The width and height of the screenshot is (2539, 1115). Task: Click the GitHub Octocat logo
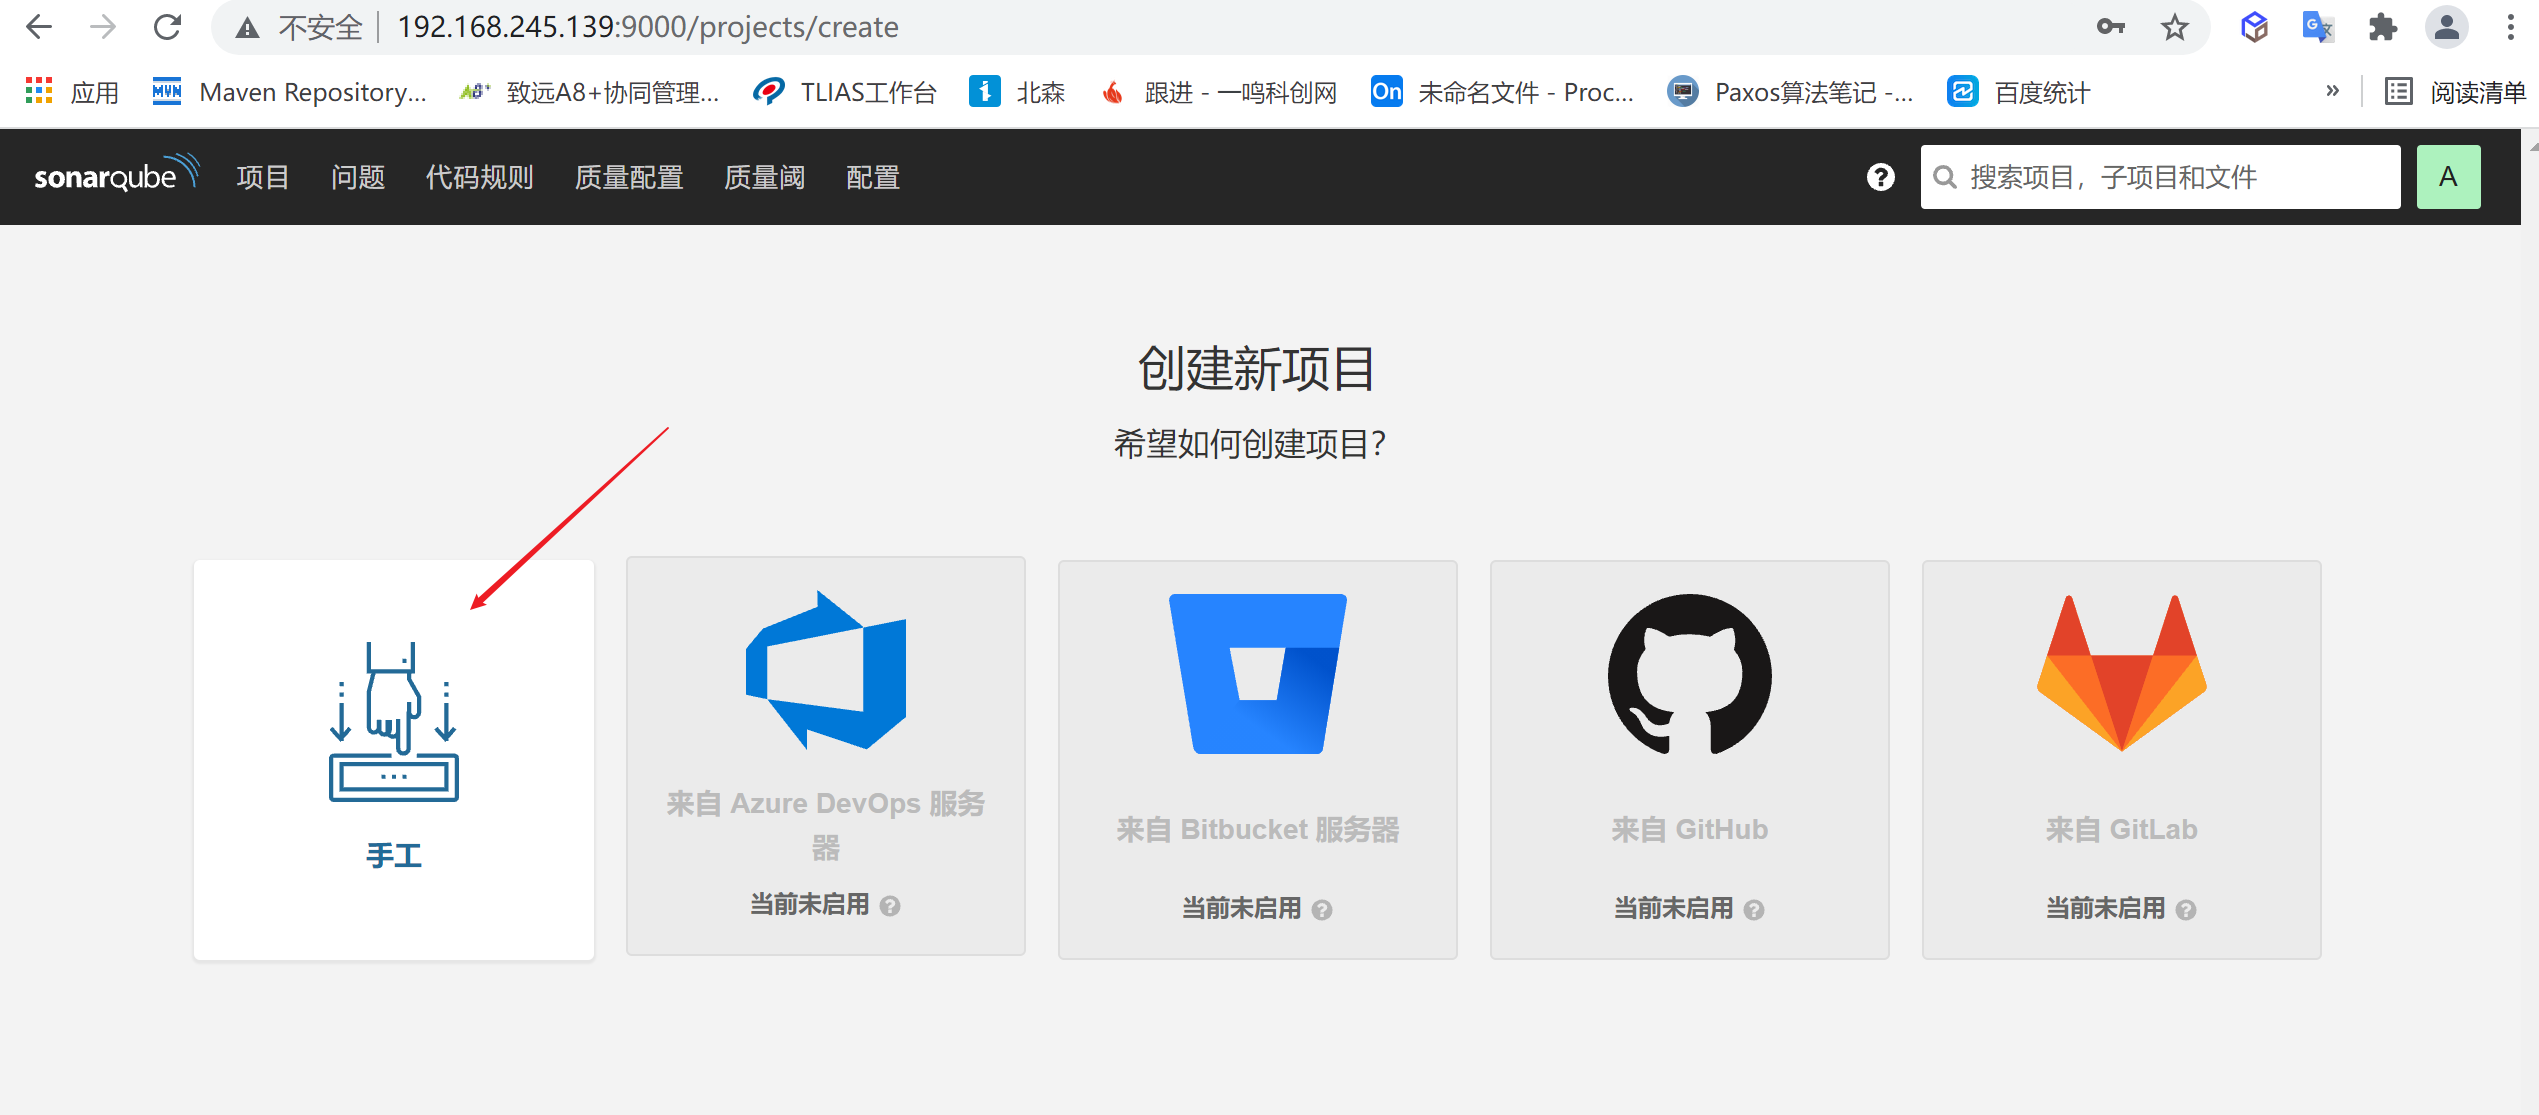coord(1689,674)
